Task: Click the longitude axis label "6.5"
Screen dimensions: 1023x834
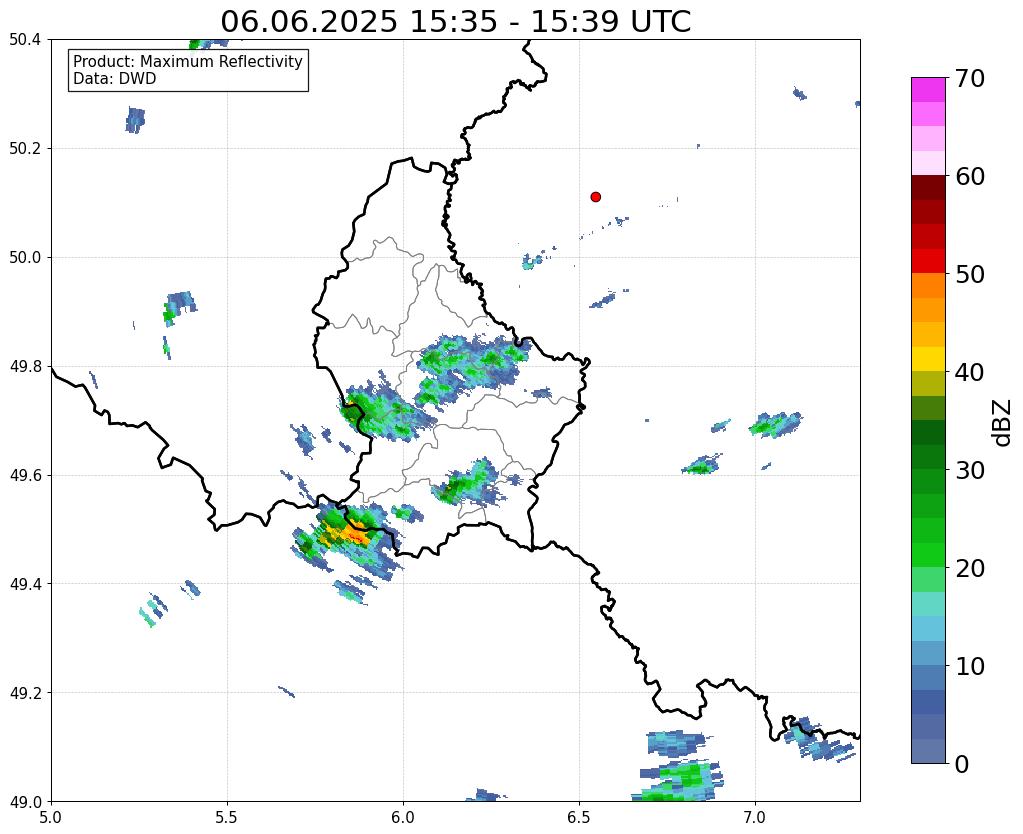Action: (x=579, y=817)
